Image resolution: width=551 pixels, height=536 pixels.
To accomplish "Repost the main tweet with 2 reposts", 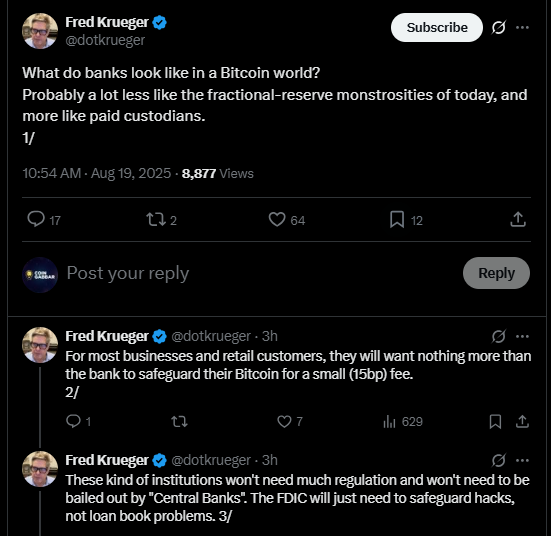I will pyautogui.click(x=156, y=219).
